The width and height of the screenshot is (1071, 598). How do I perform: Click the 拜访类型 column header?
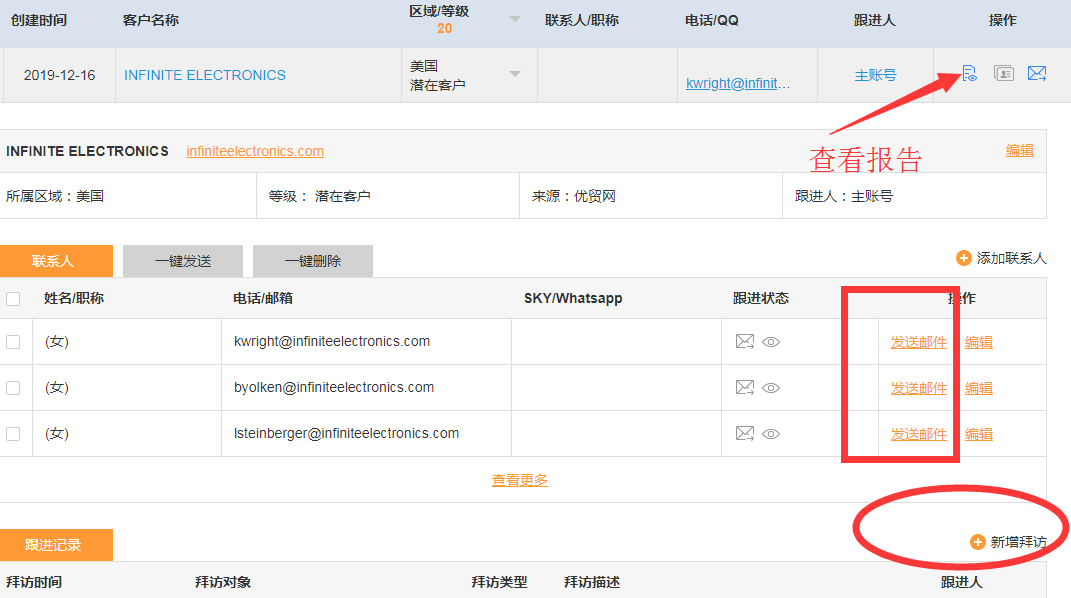[x=499, y=582]
